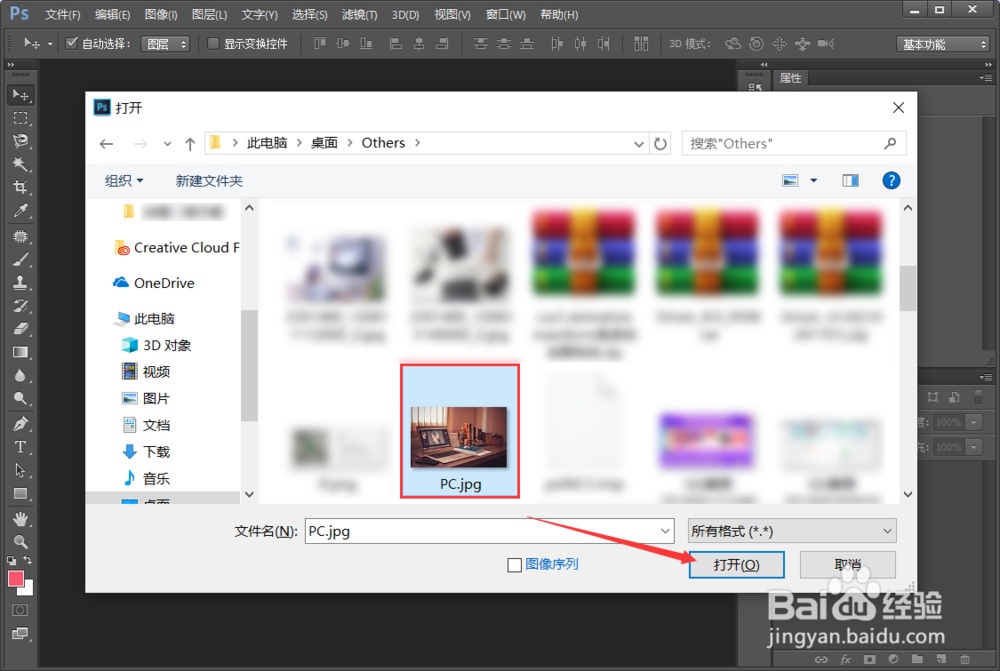Click the 新建文件夹 button
1000x671 pixels.
click(209, 181)
